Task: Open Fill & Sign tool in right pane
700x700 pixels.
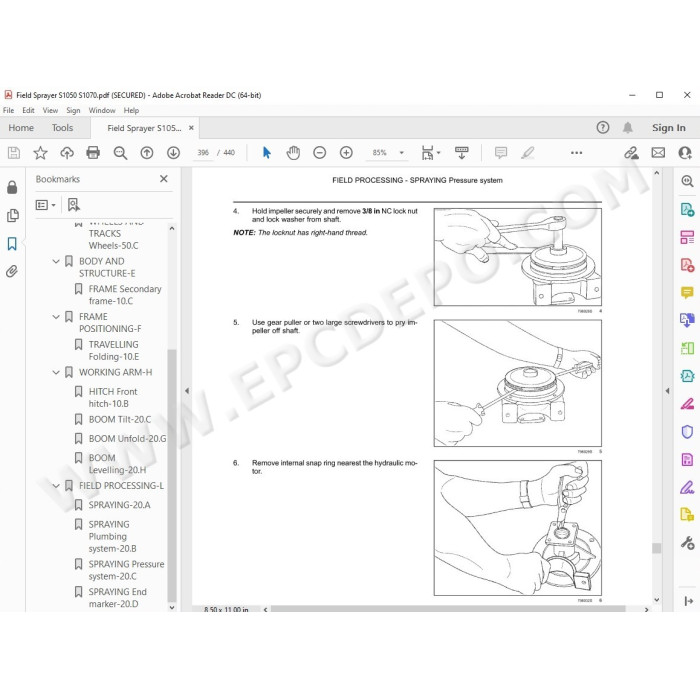Action: (x=687, y=488)
